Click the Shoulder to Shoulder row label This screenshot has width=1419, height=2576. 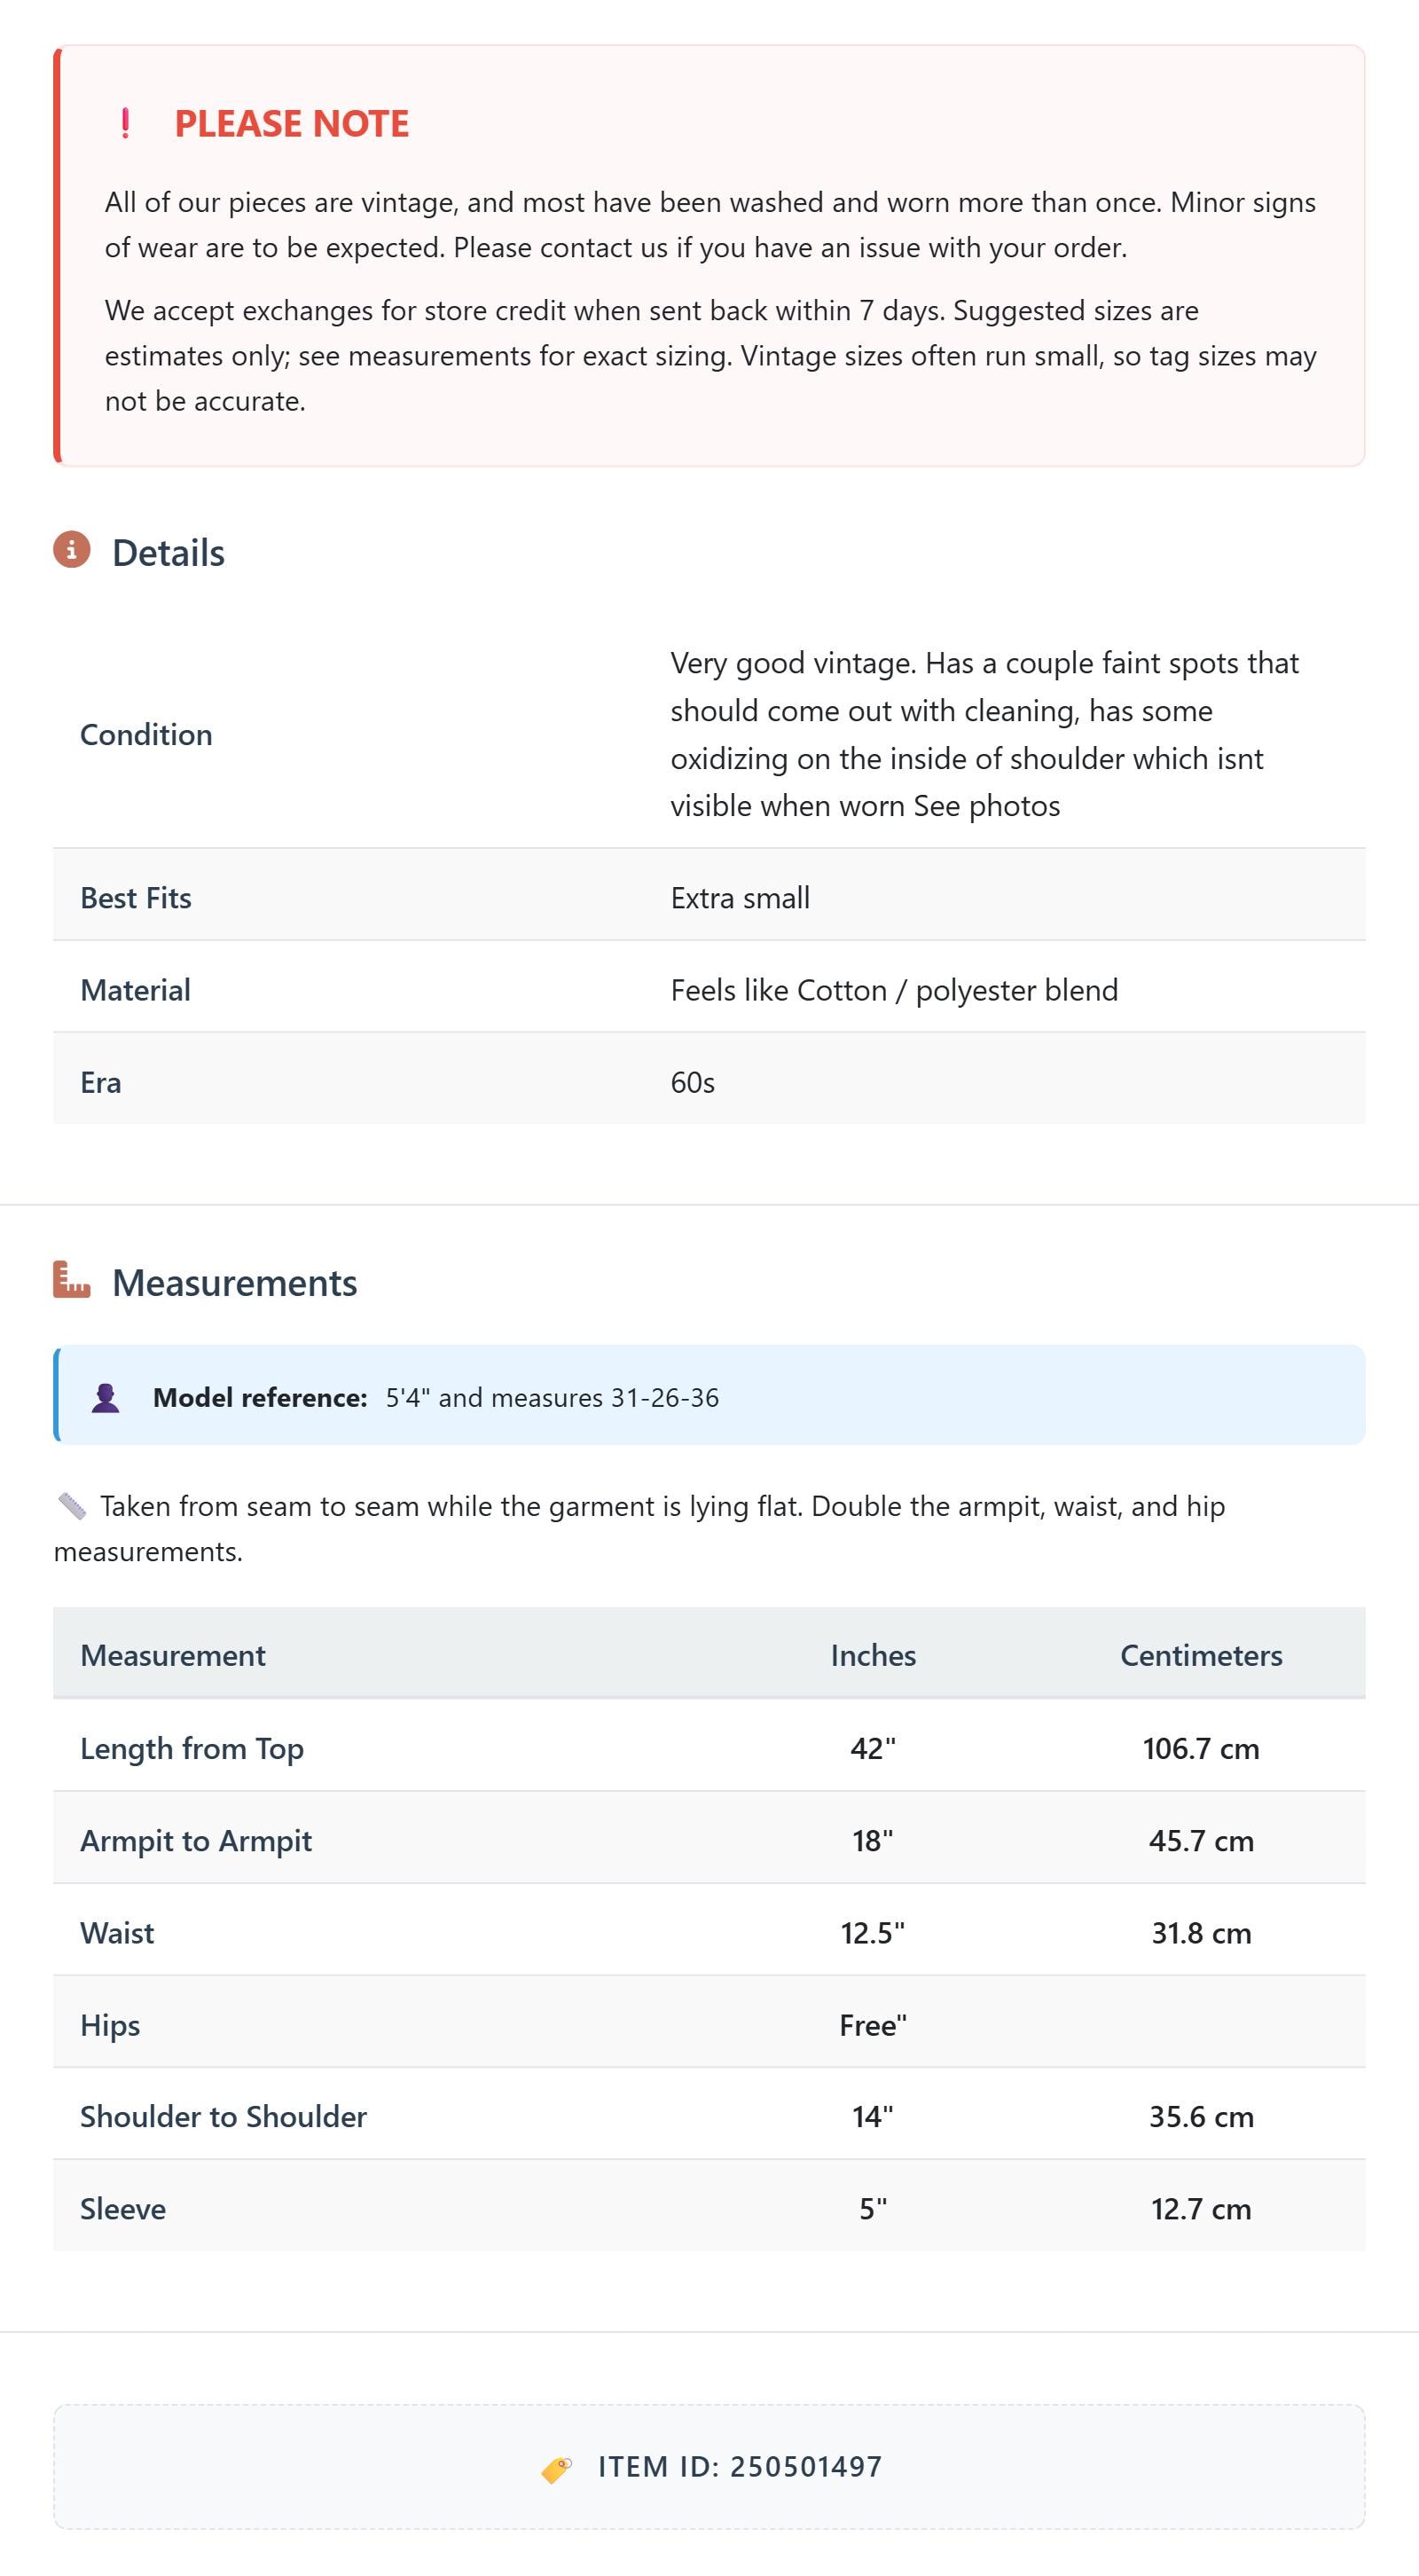[x=223, y=2116]
